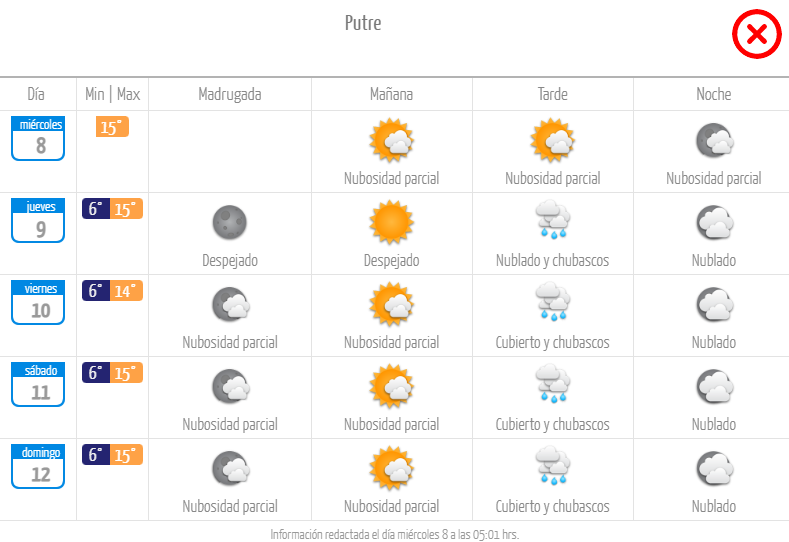The height and width of the screenshot is (542, 789).
Task: Click Saturday early morning partly cloudy icon
Action: (x=231, y=386)
